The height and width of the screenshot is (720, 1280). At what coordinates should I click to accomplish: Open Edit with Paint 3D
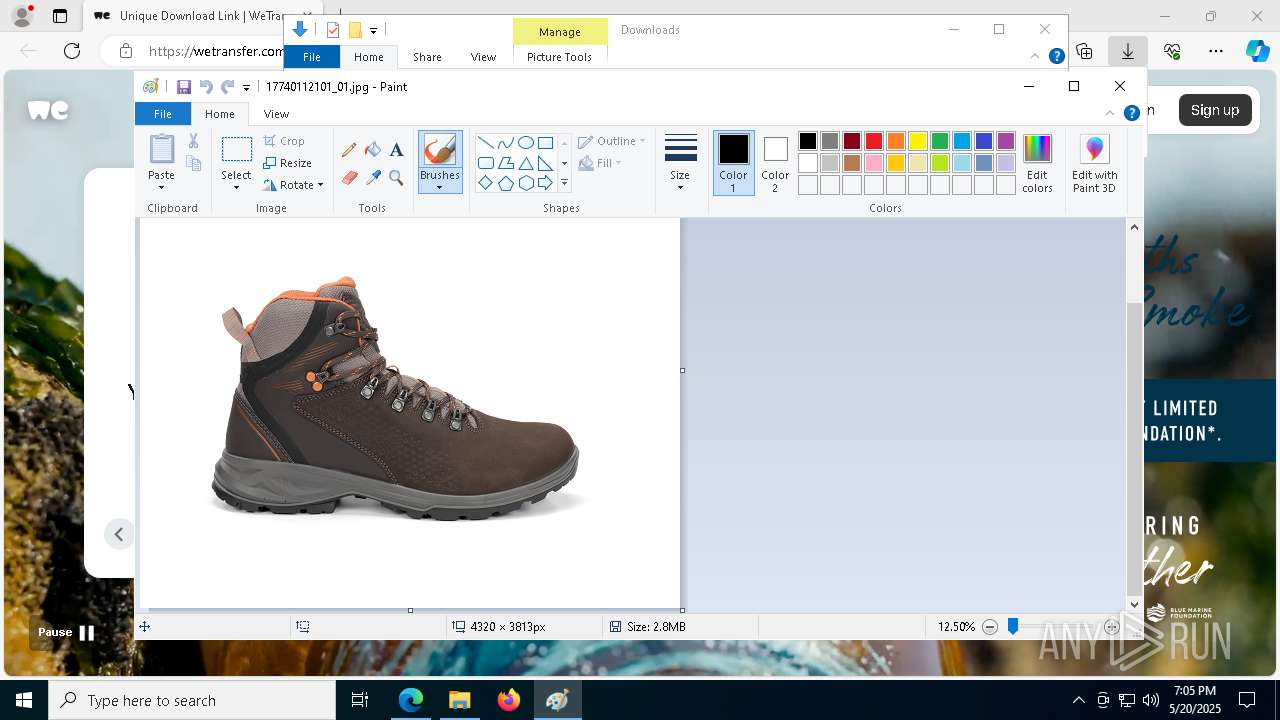(x=1094, y=164)
